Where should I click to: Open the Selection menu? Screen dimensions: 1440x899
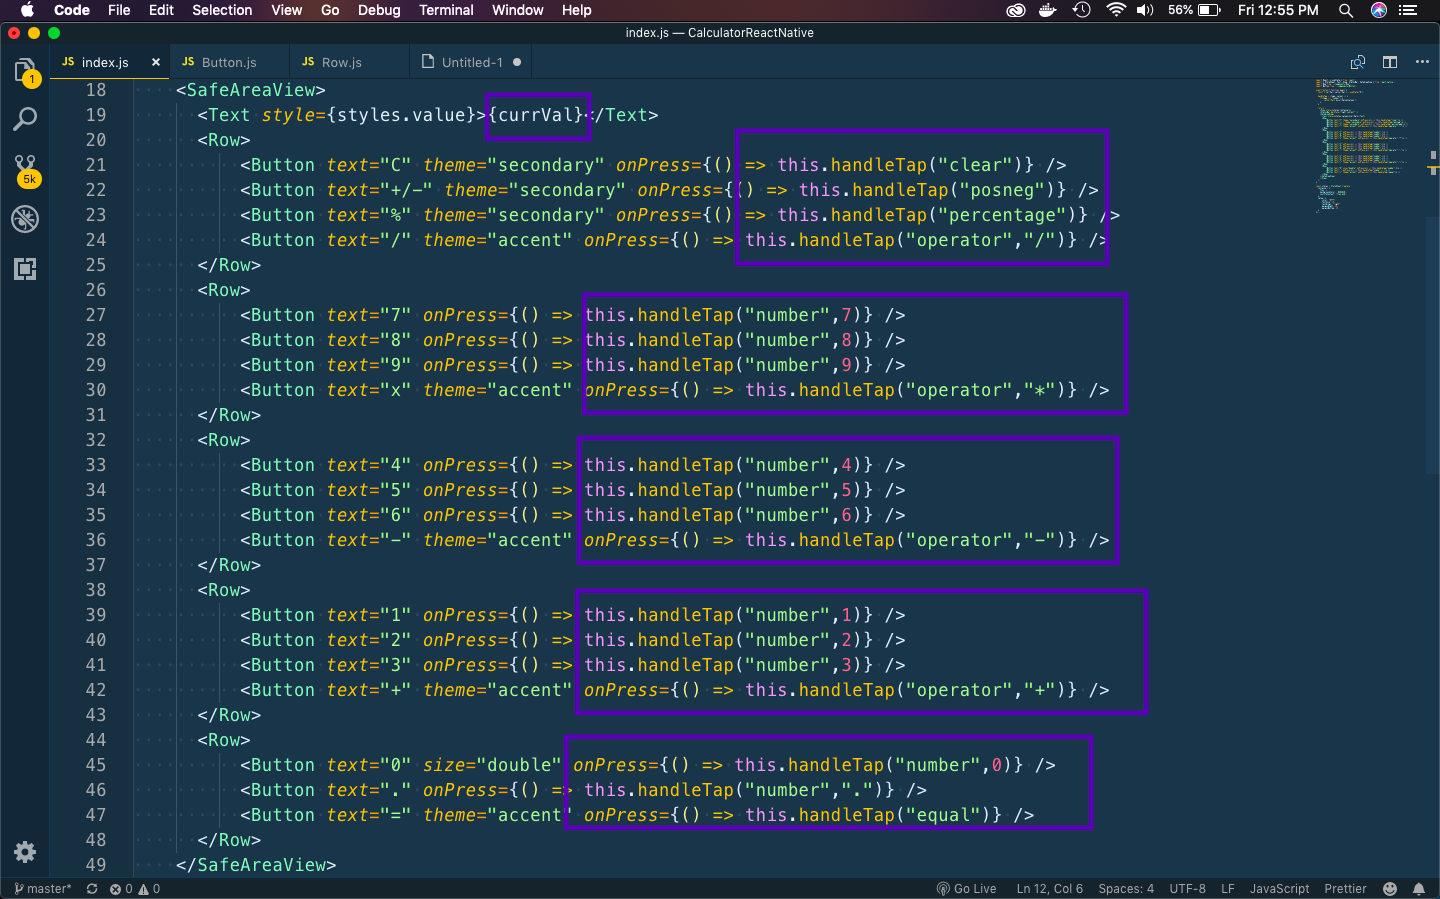pos(222,10)
